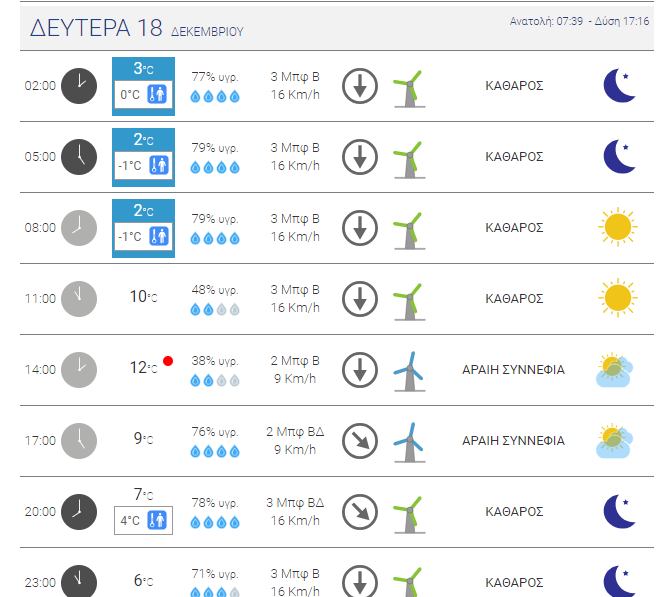This screenshot has width=661, height=597.
Task: Click the sun icon for 08:00
Action: coord(619,228)
